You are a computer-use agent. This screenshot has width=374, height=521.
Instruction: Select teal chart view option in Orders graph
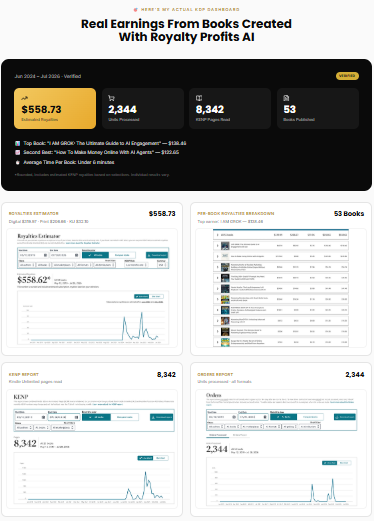click(x=330, y=463)
